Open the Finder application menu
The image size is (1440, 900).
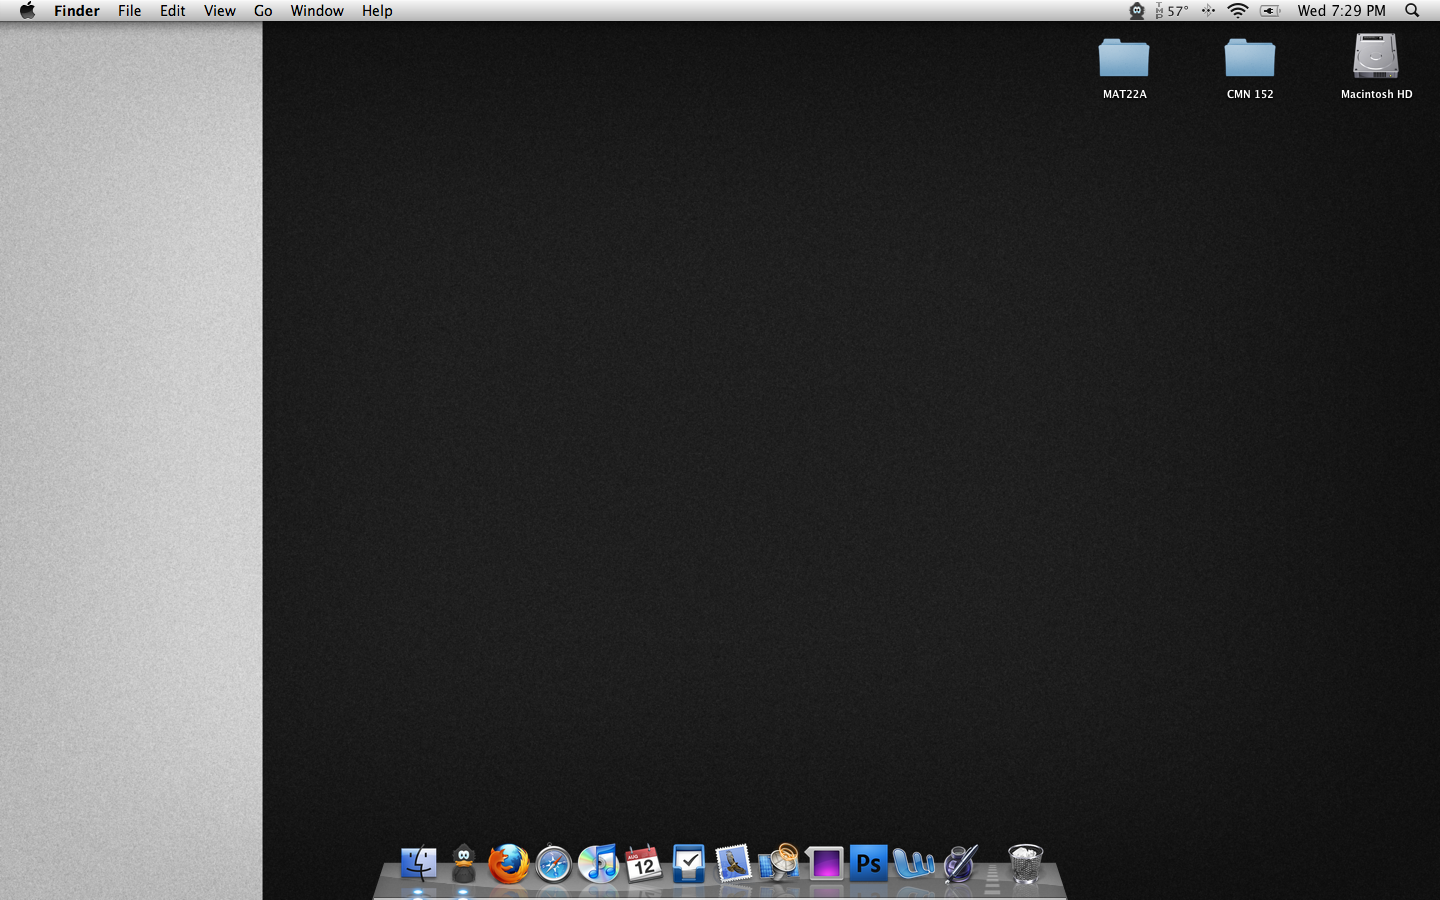coord(77,10)
